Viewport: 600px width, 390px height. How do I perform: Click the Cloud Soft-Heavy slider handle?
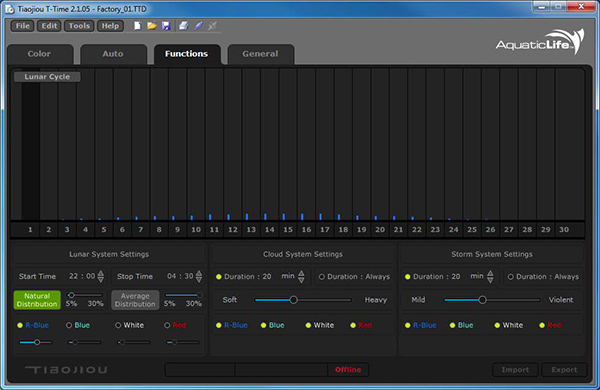point(293,300)
